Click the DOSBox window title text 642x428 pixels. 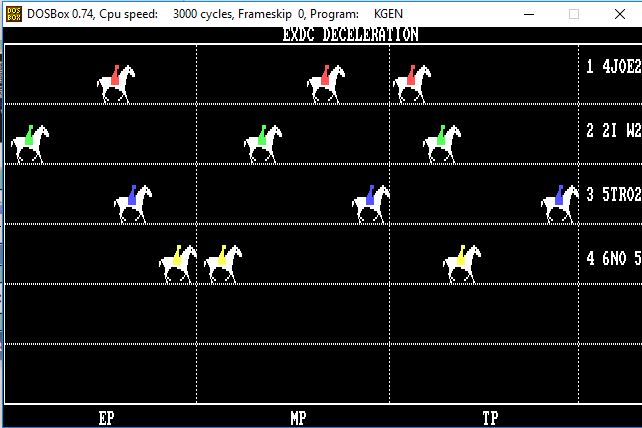[215, 14]
